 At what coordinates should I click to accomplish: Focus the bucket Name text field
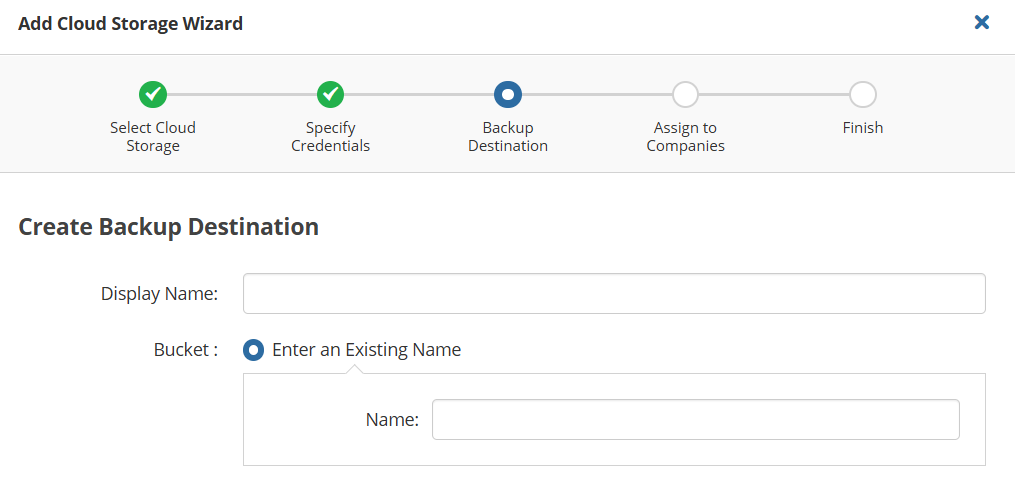coord(696,419)
